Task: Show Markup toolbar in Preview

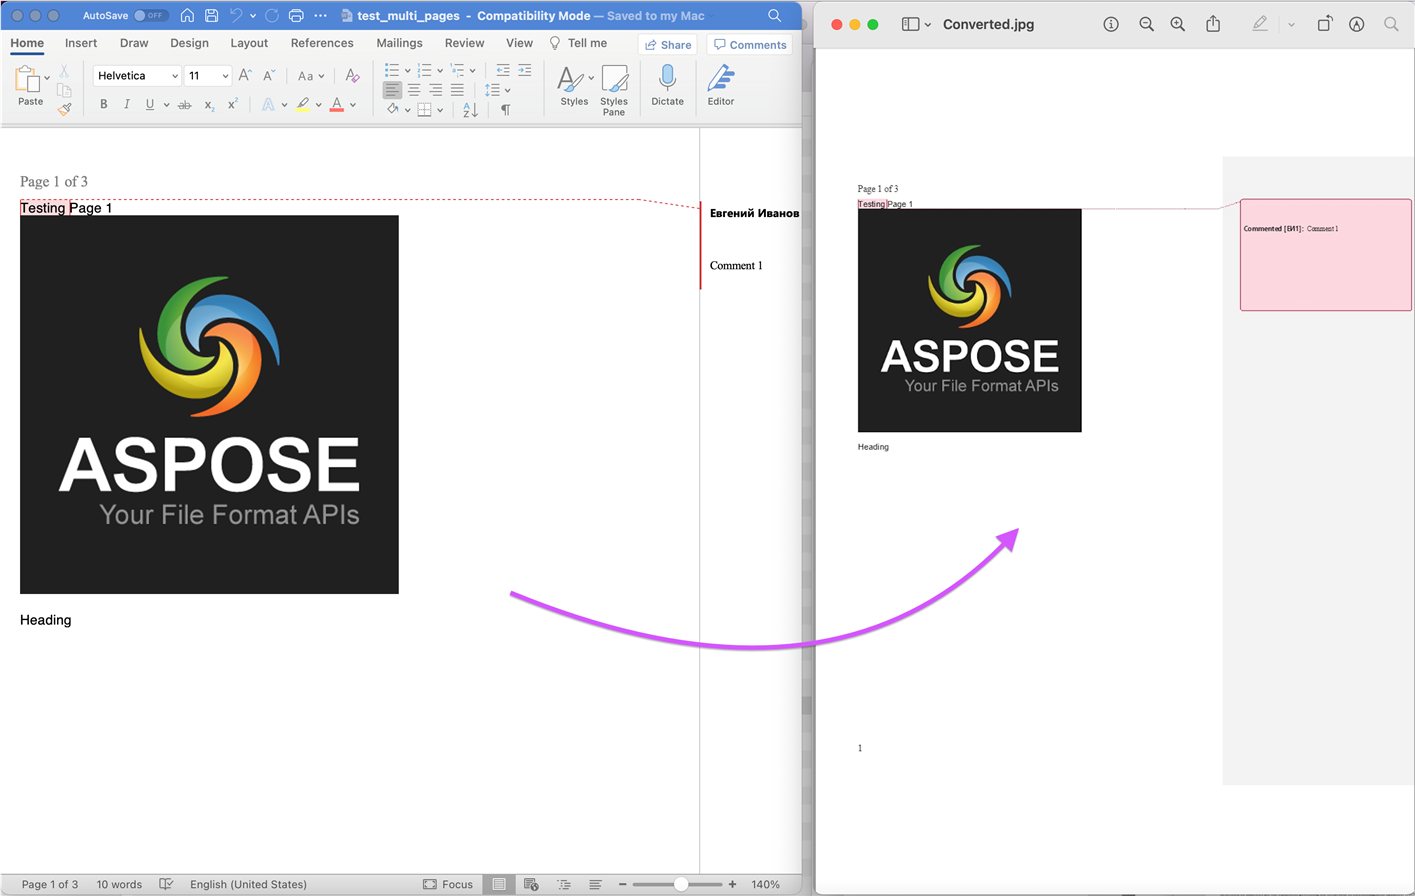Action: click(1356, 24)
